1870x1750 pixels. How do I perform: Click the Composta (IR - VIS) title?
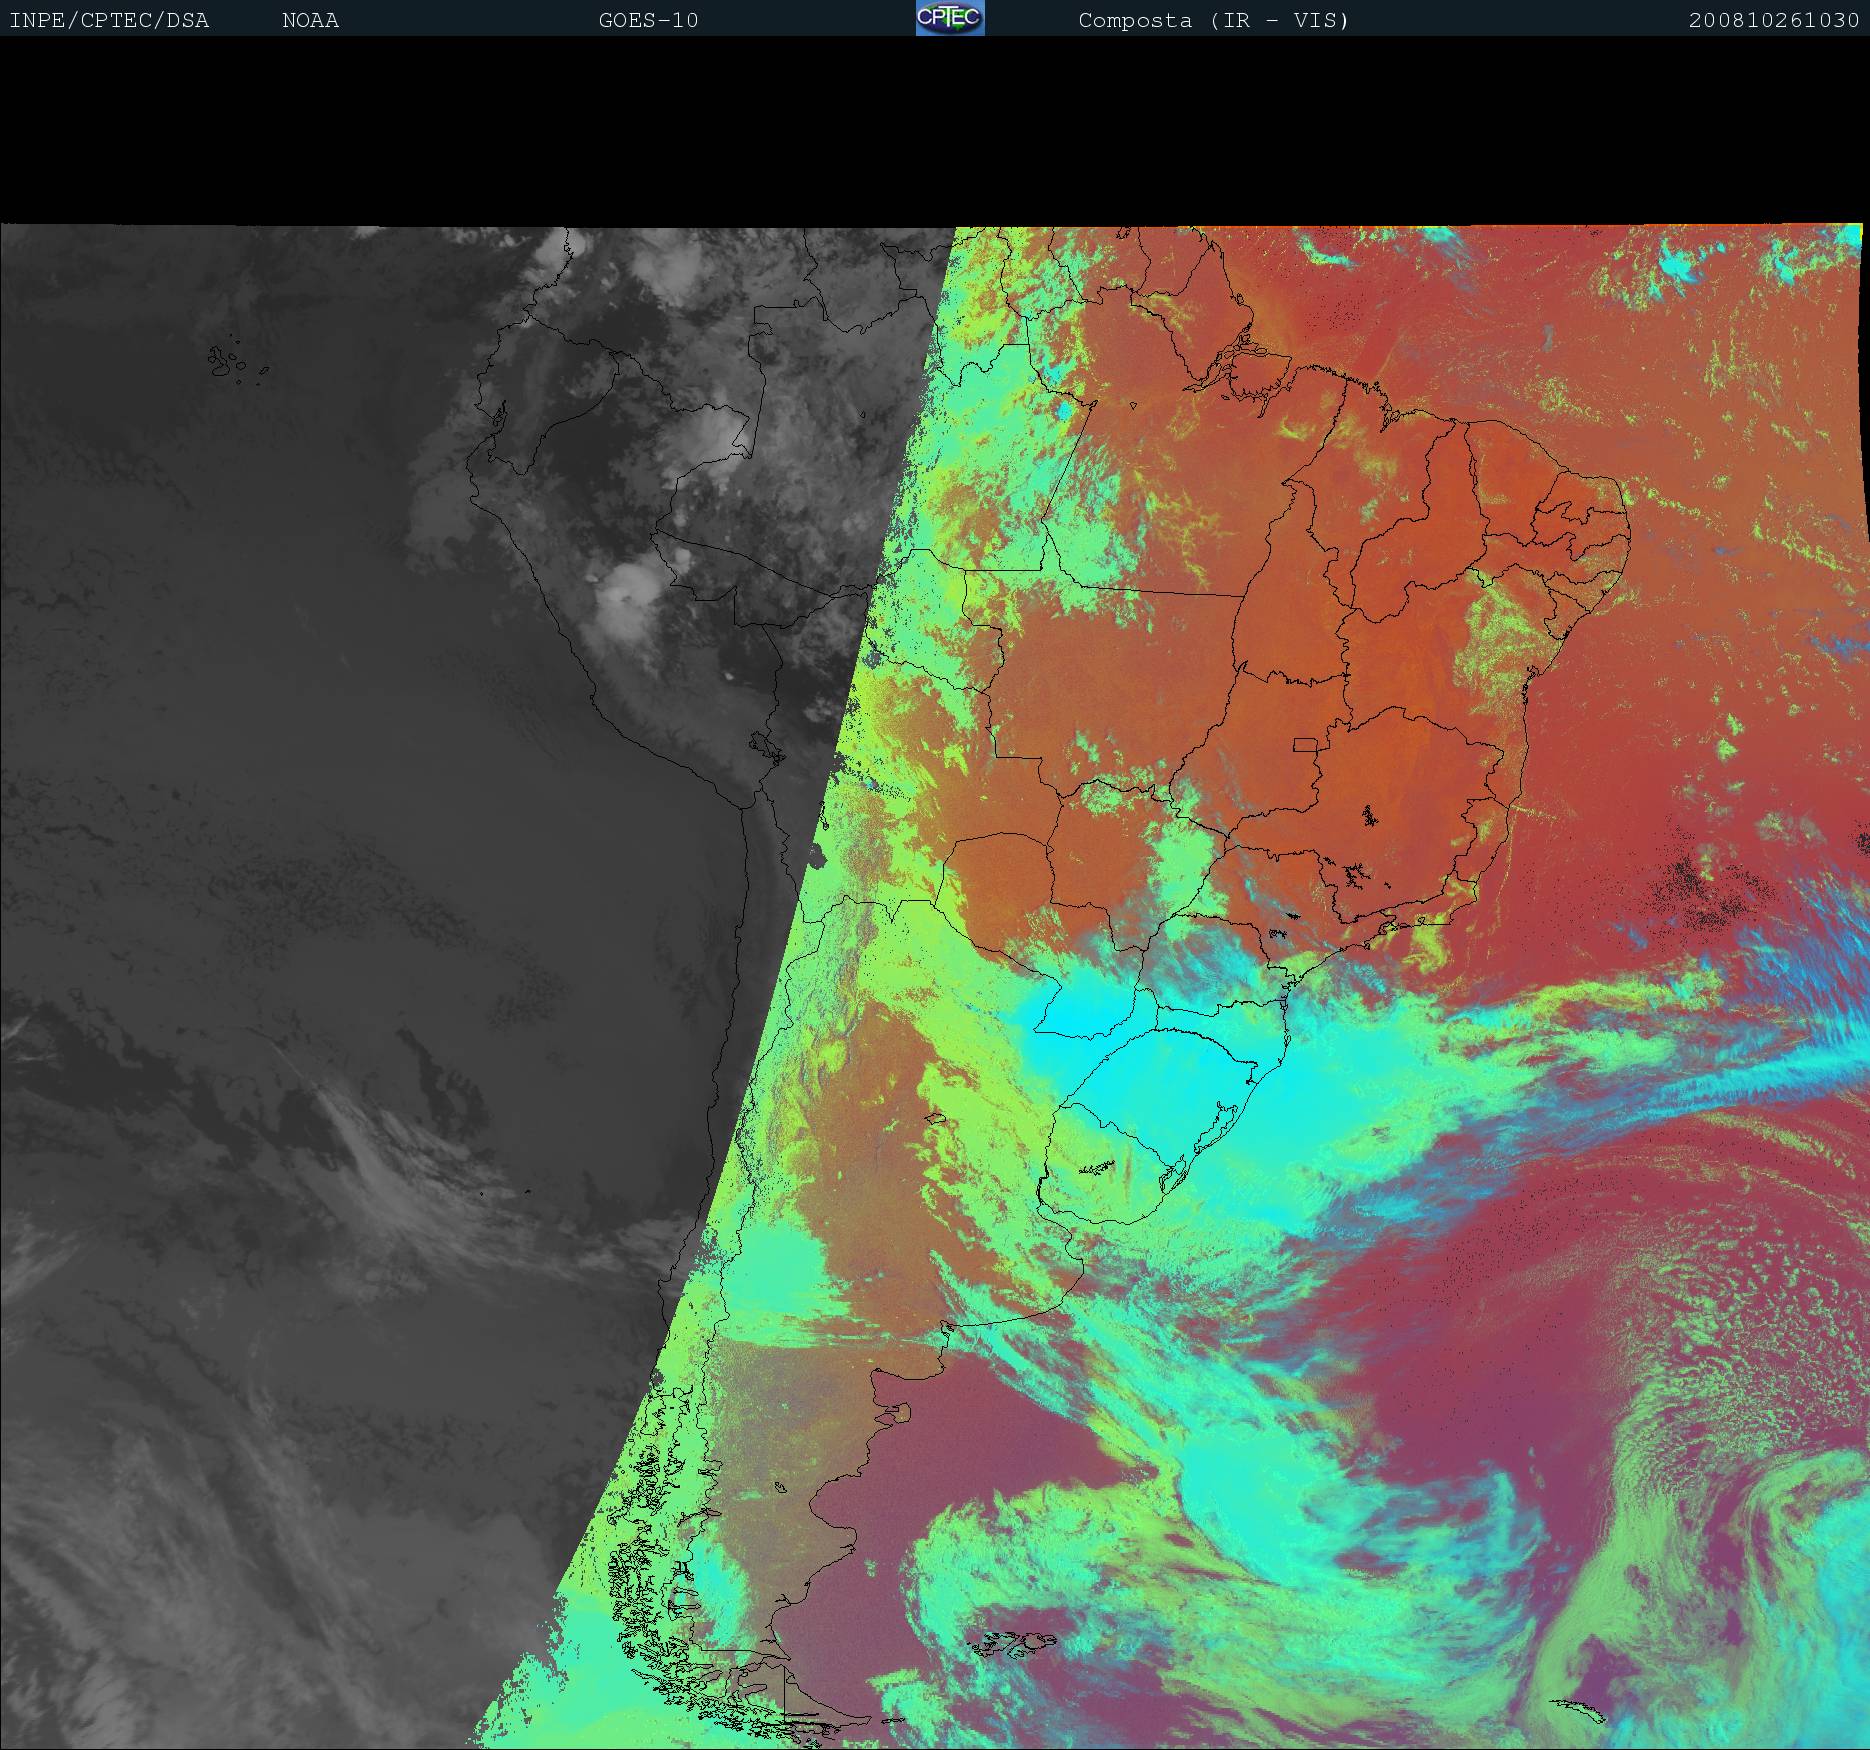tap(1213, 20)
